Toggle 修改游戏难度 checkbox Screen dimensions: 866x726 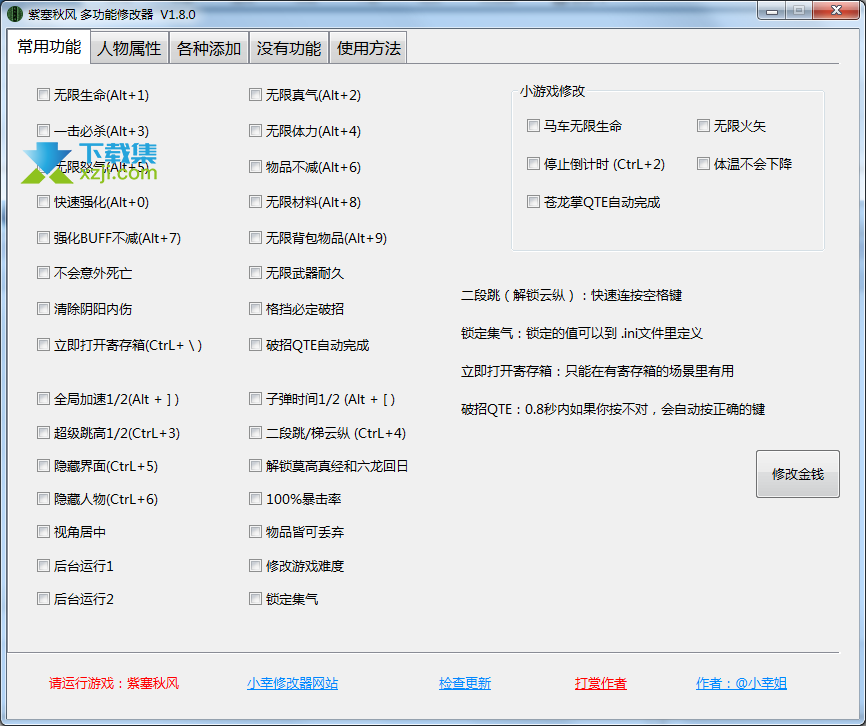[255, 566]
